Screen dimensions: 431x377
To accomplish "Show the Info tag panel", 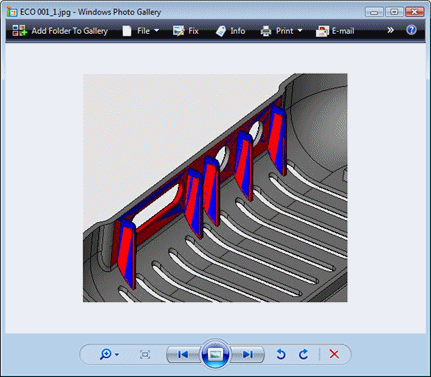I will [x=230, y=31].
